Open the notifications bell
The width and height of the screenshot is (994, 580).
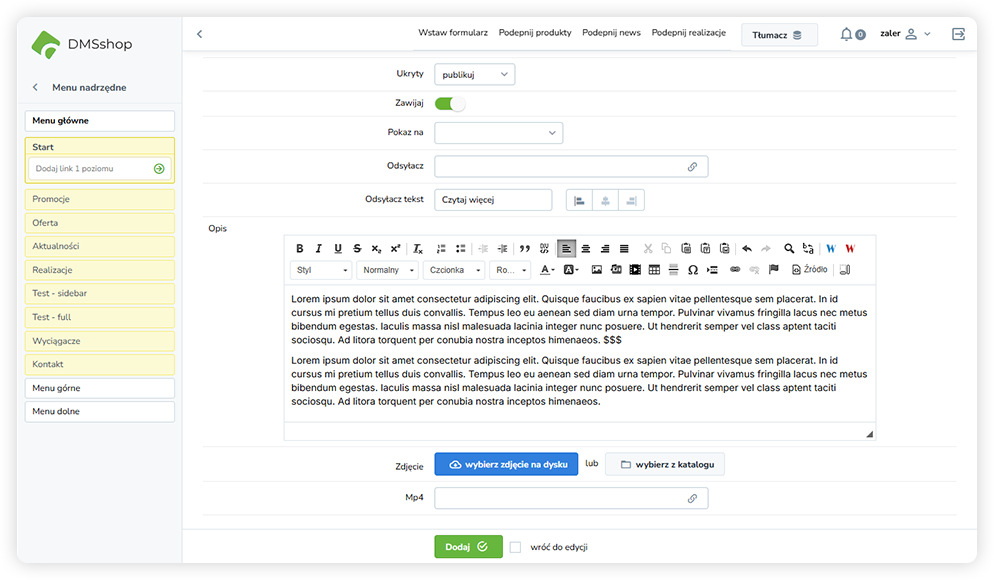click(x=847, y=34)
